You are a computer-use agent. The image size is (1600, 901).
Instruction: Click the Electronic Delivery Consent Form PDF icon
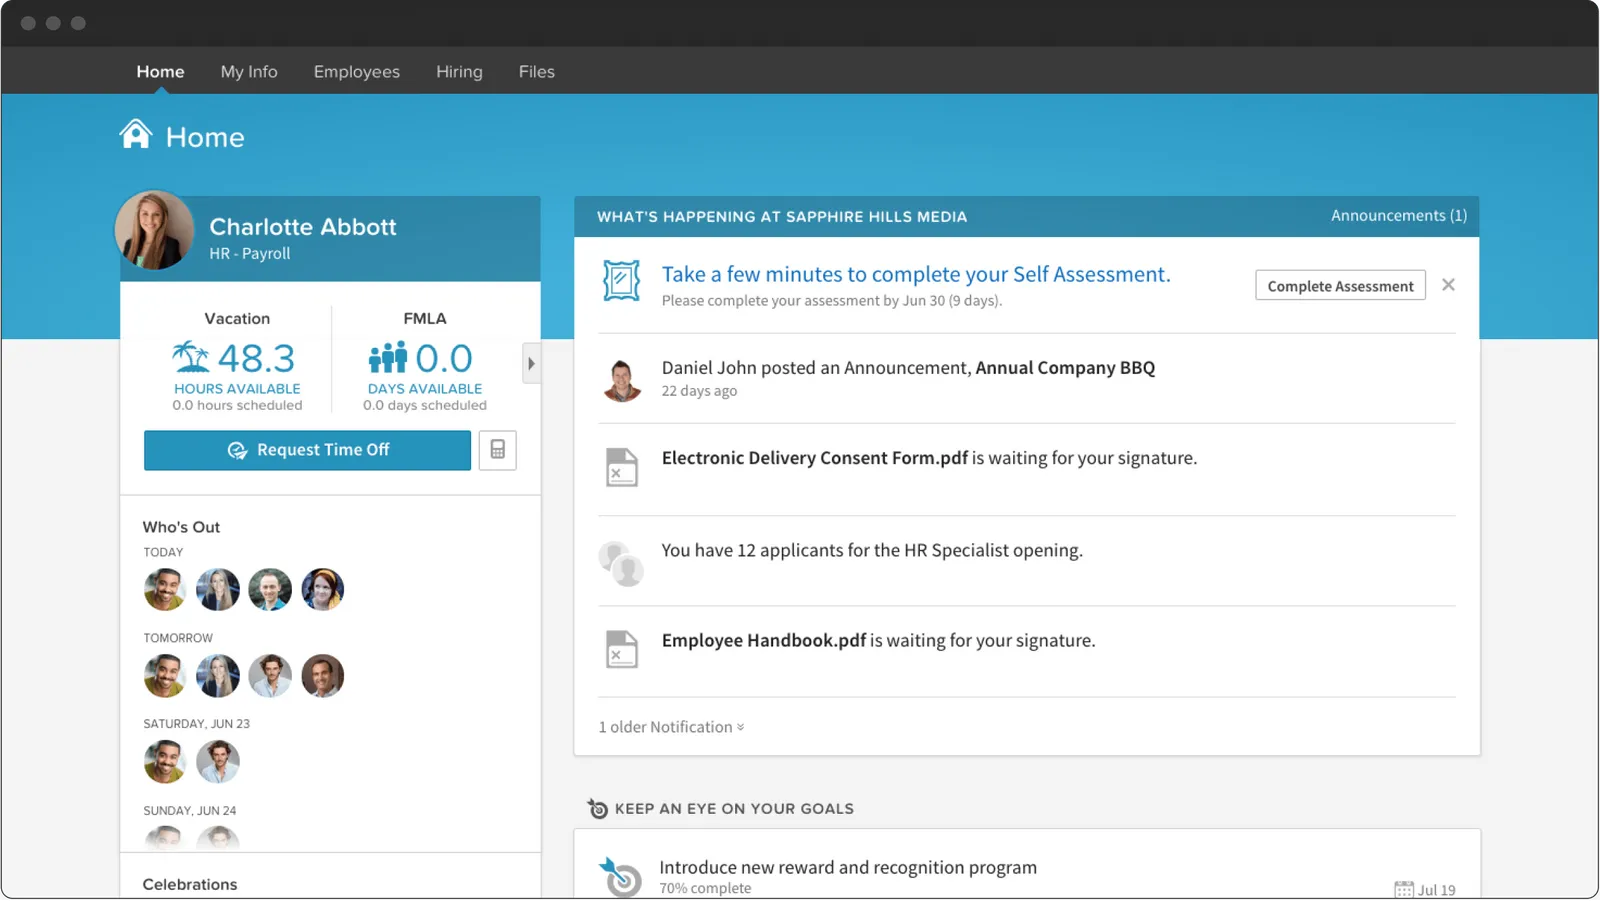click(621, 466)
